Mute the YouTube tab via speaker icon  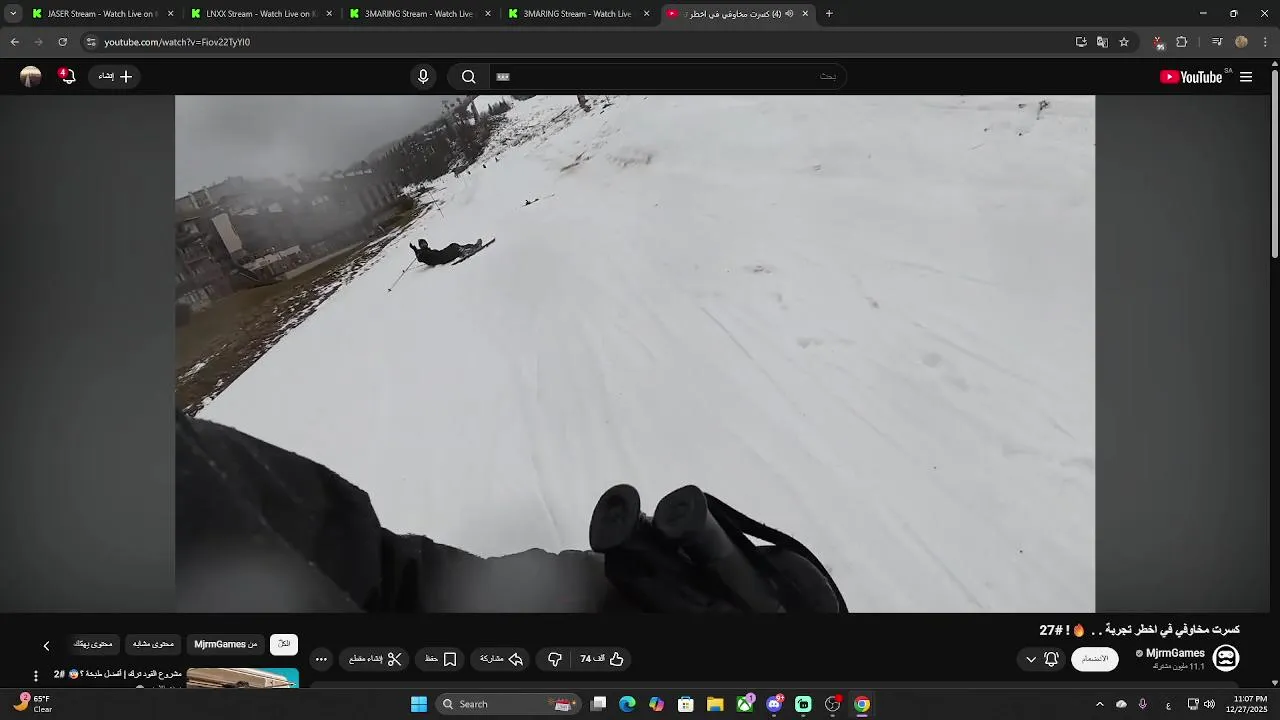[x=789, y=14]
